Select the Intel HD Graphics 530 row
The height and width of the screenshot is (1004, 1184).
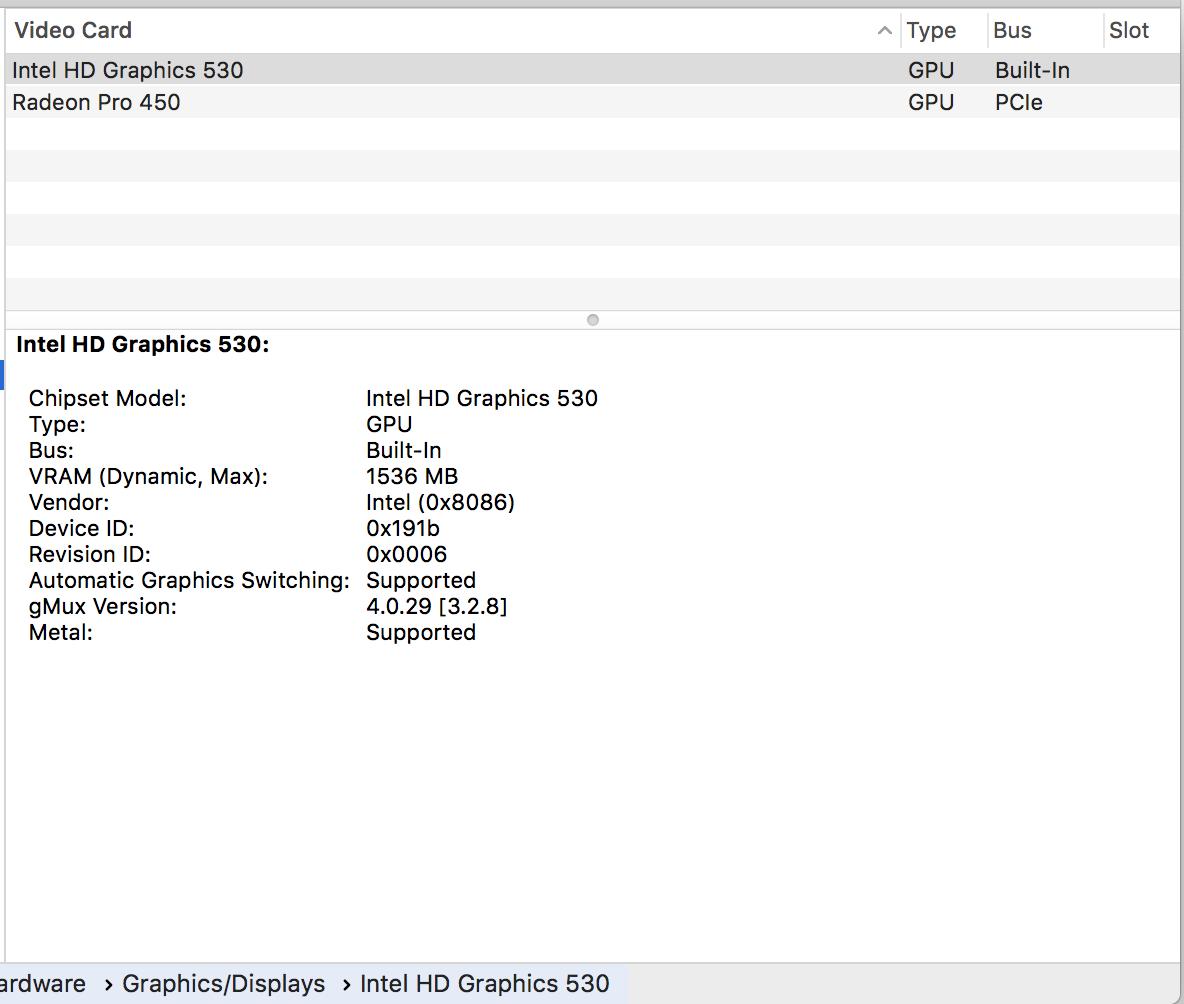click(592, 69)
